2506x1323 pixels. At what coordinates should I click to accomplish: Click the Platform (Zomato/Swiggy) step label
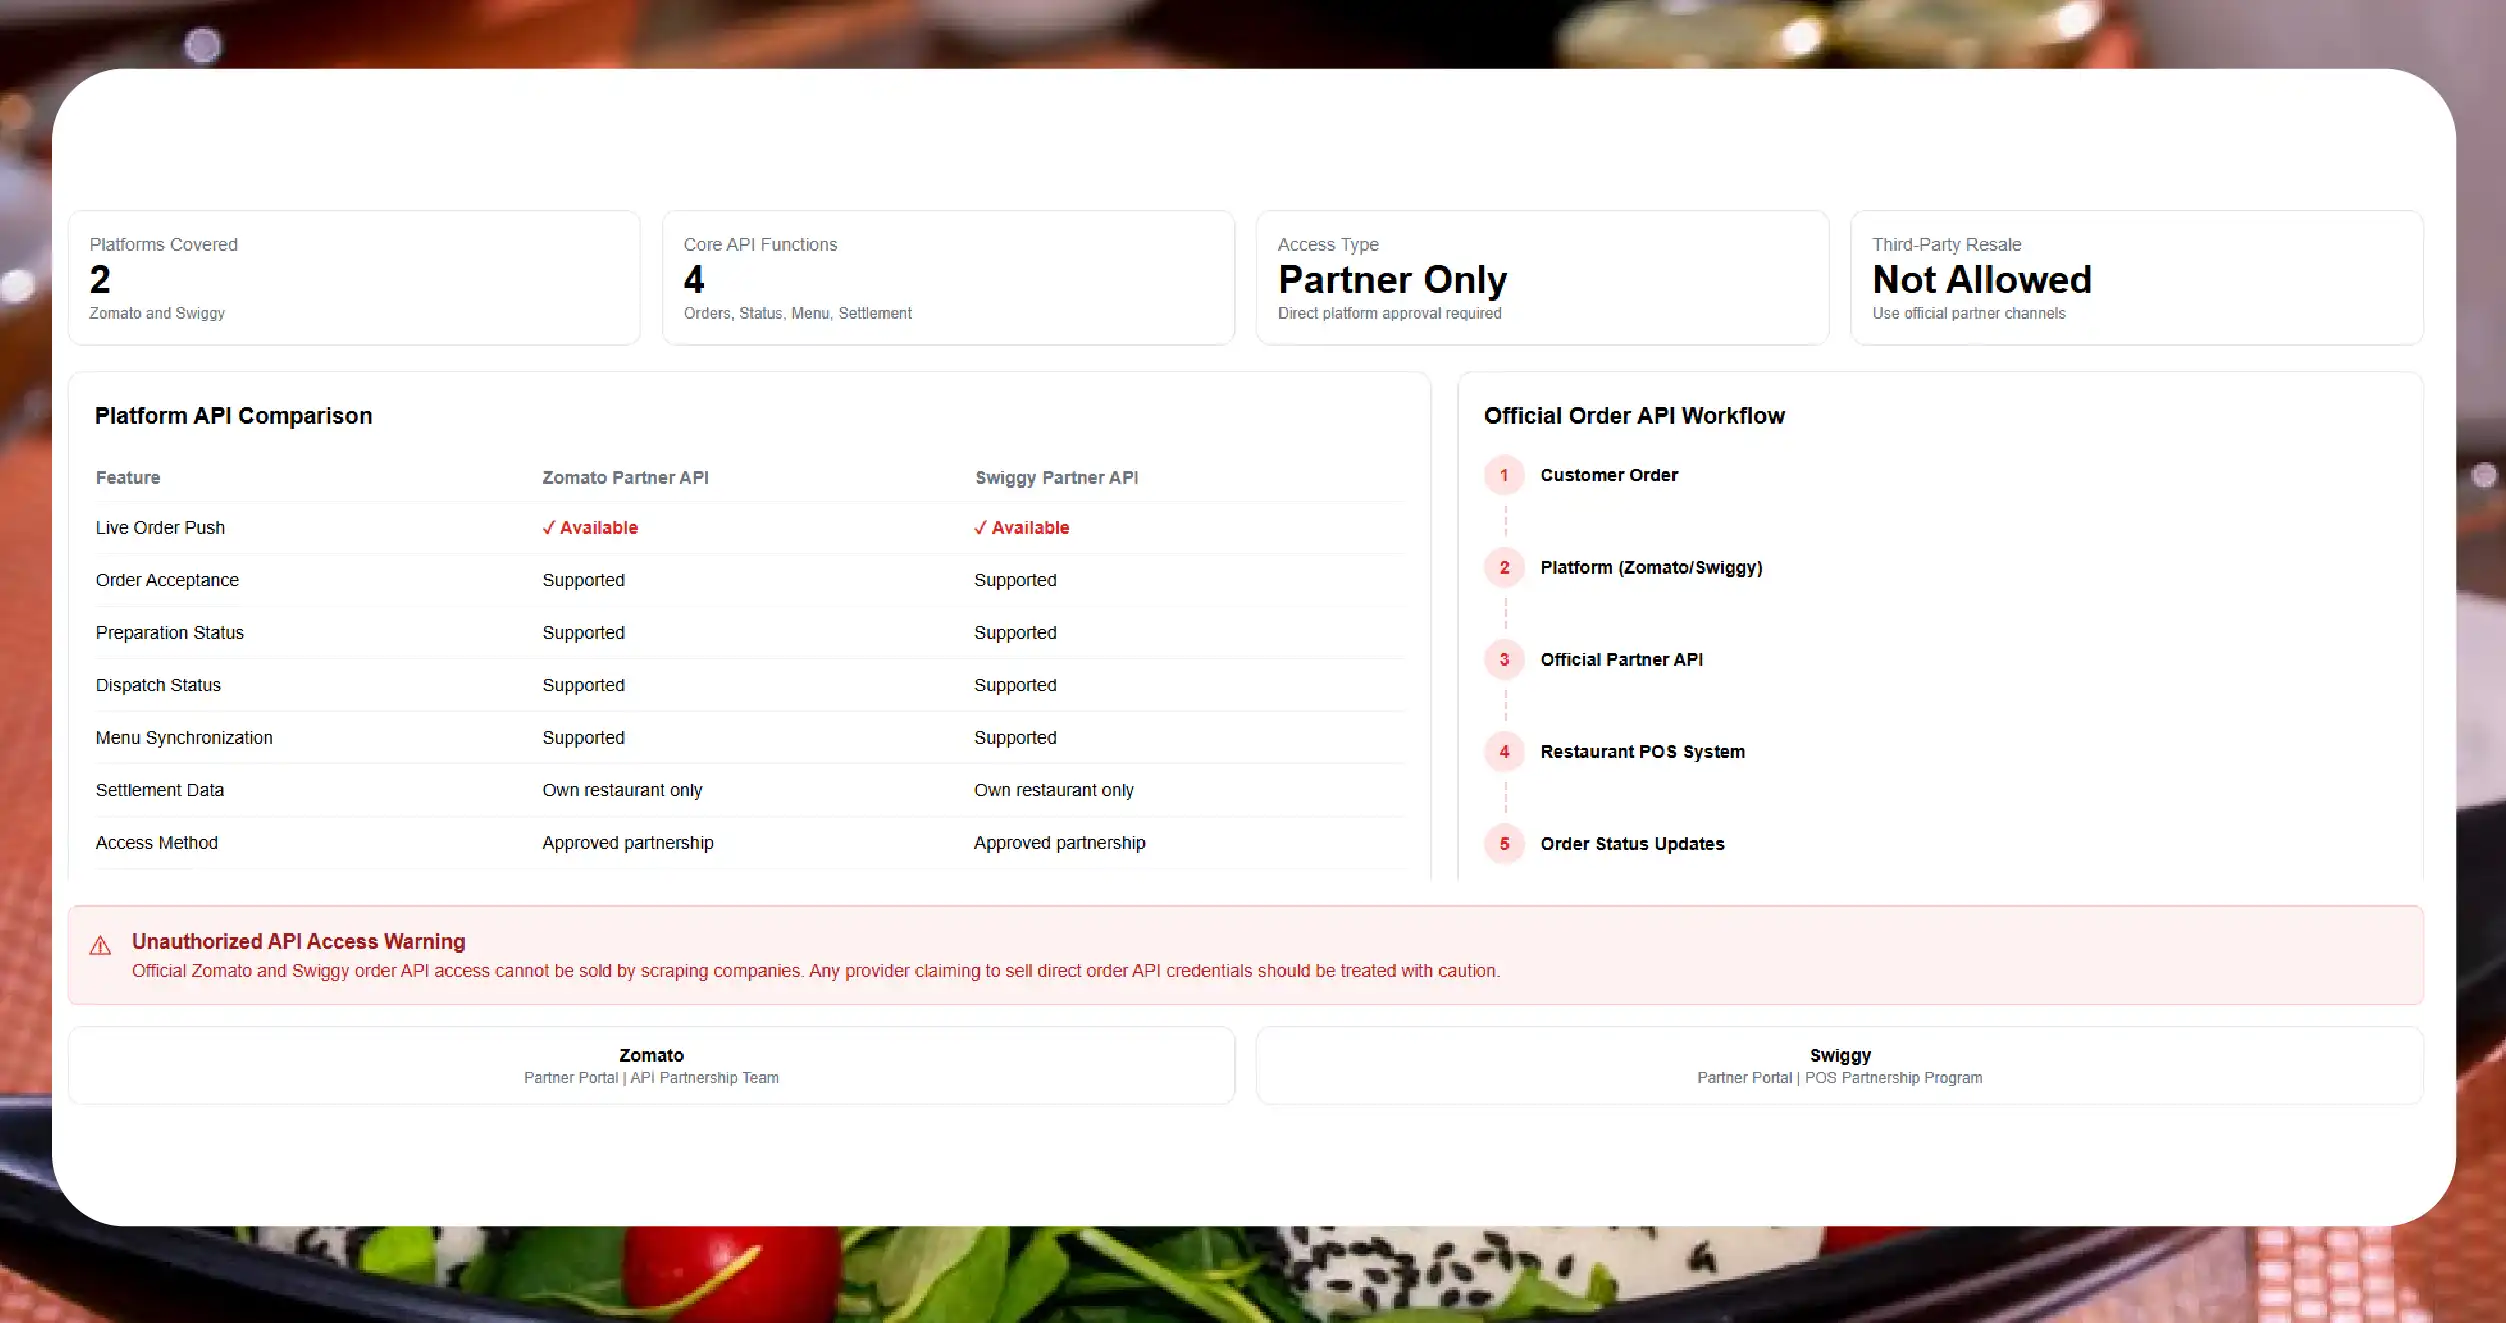point(1651,567)
